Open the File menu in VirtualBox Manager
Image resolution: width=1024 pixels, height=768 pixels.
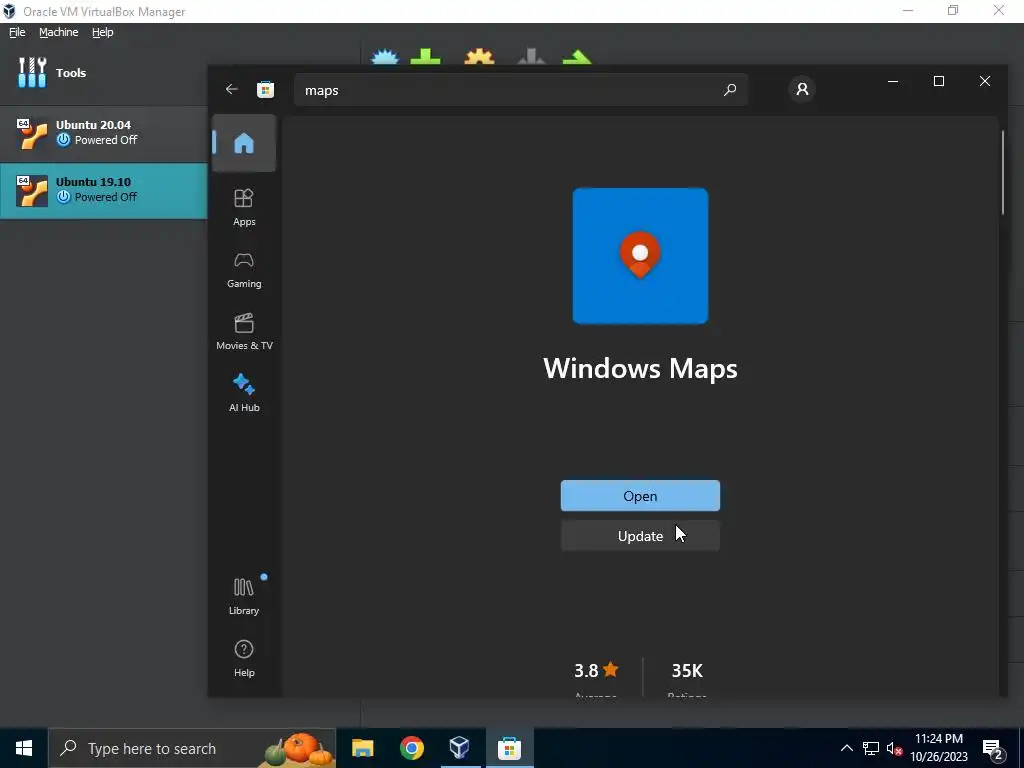(17, 32)
